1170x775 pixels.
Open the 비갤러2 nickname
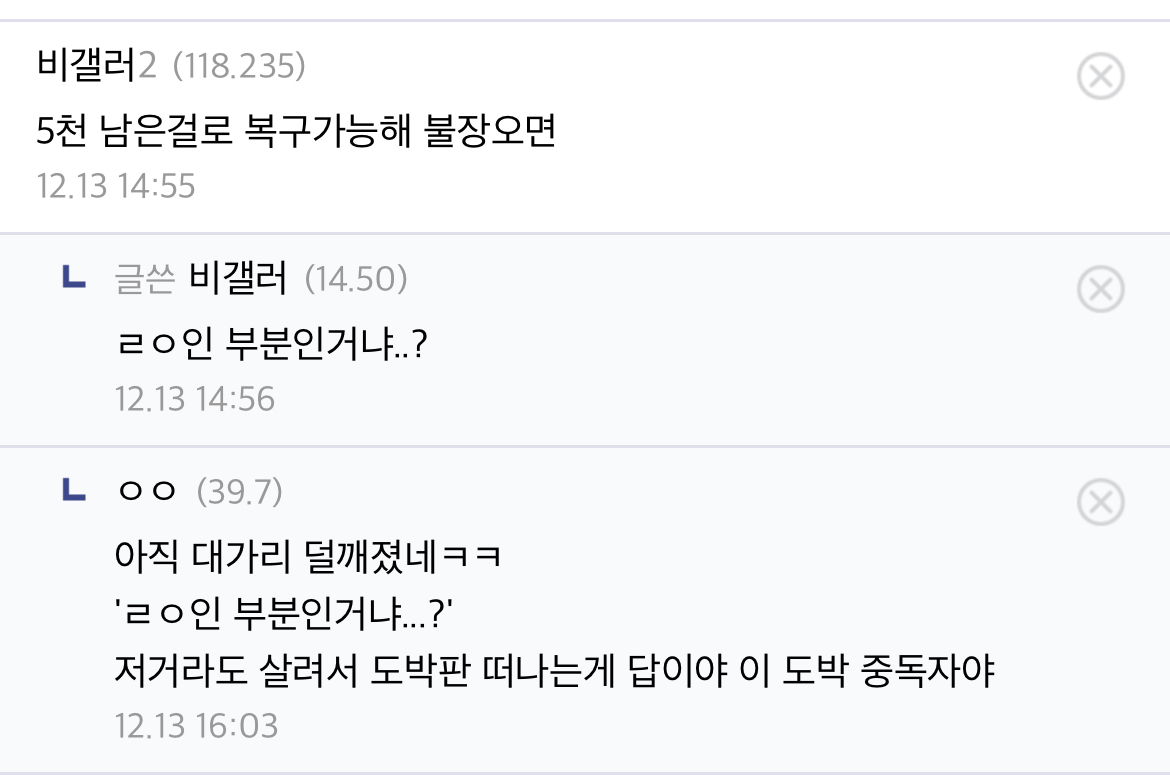pyautogui.click(x=96, y=67)
